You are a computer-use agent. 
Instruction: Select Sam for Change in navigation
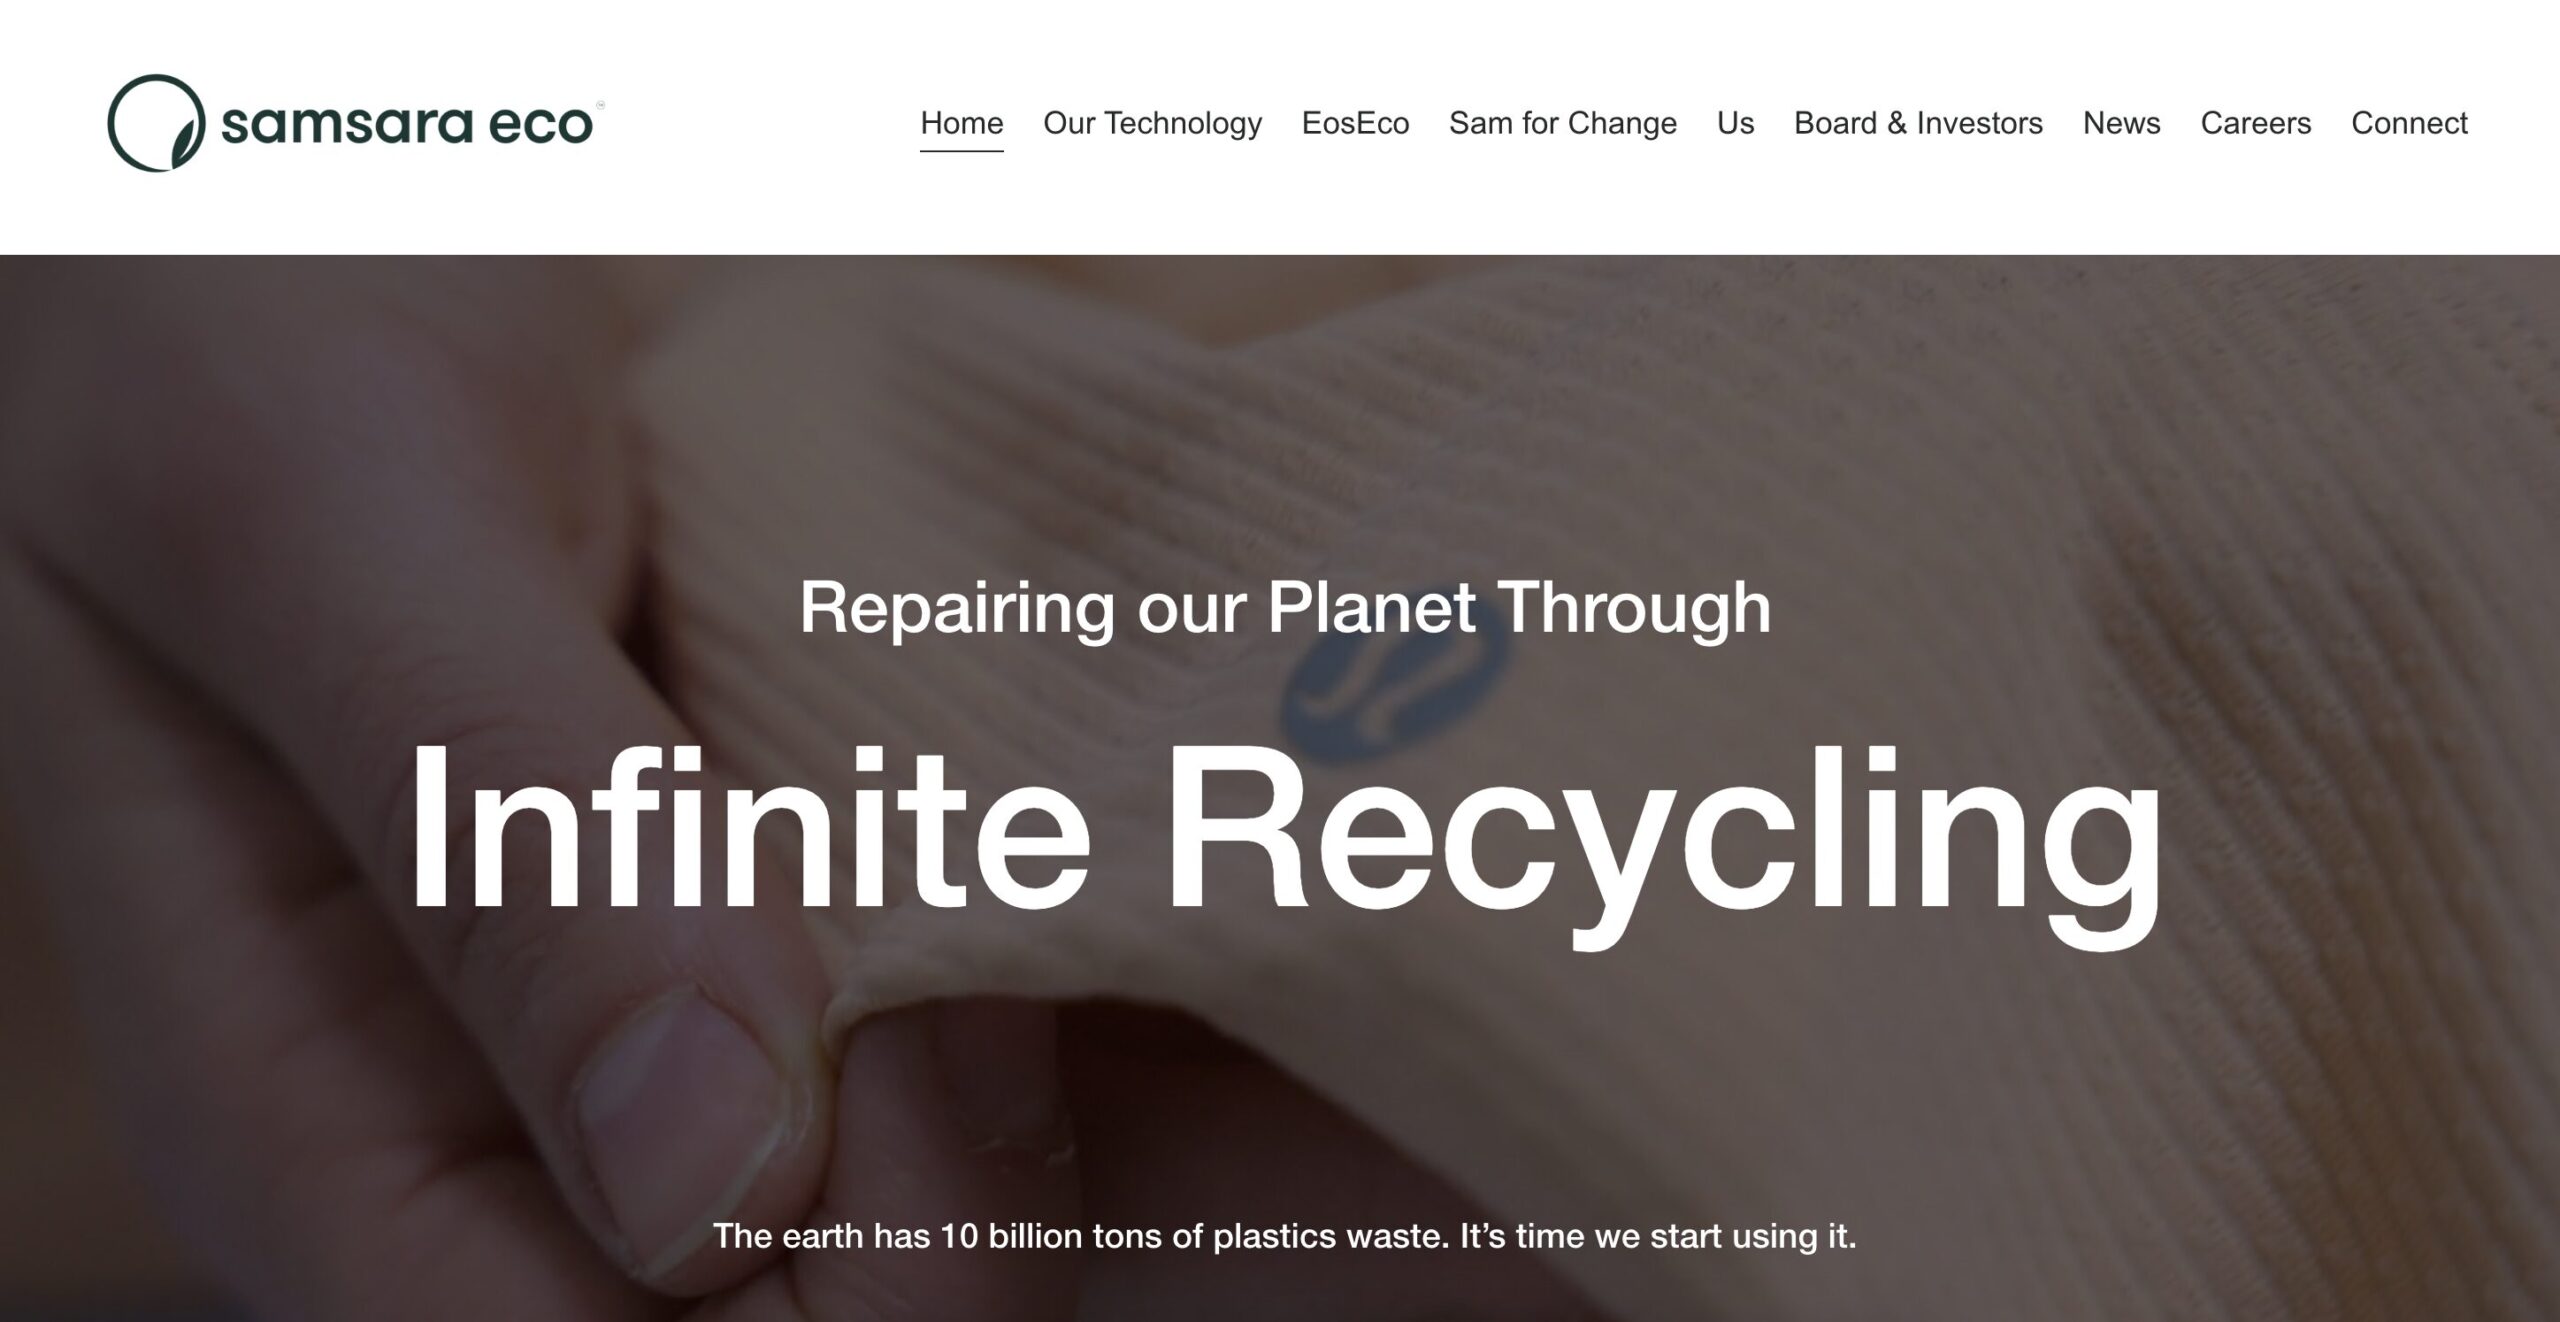pos(1562,123)
